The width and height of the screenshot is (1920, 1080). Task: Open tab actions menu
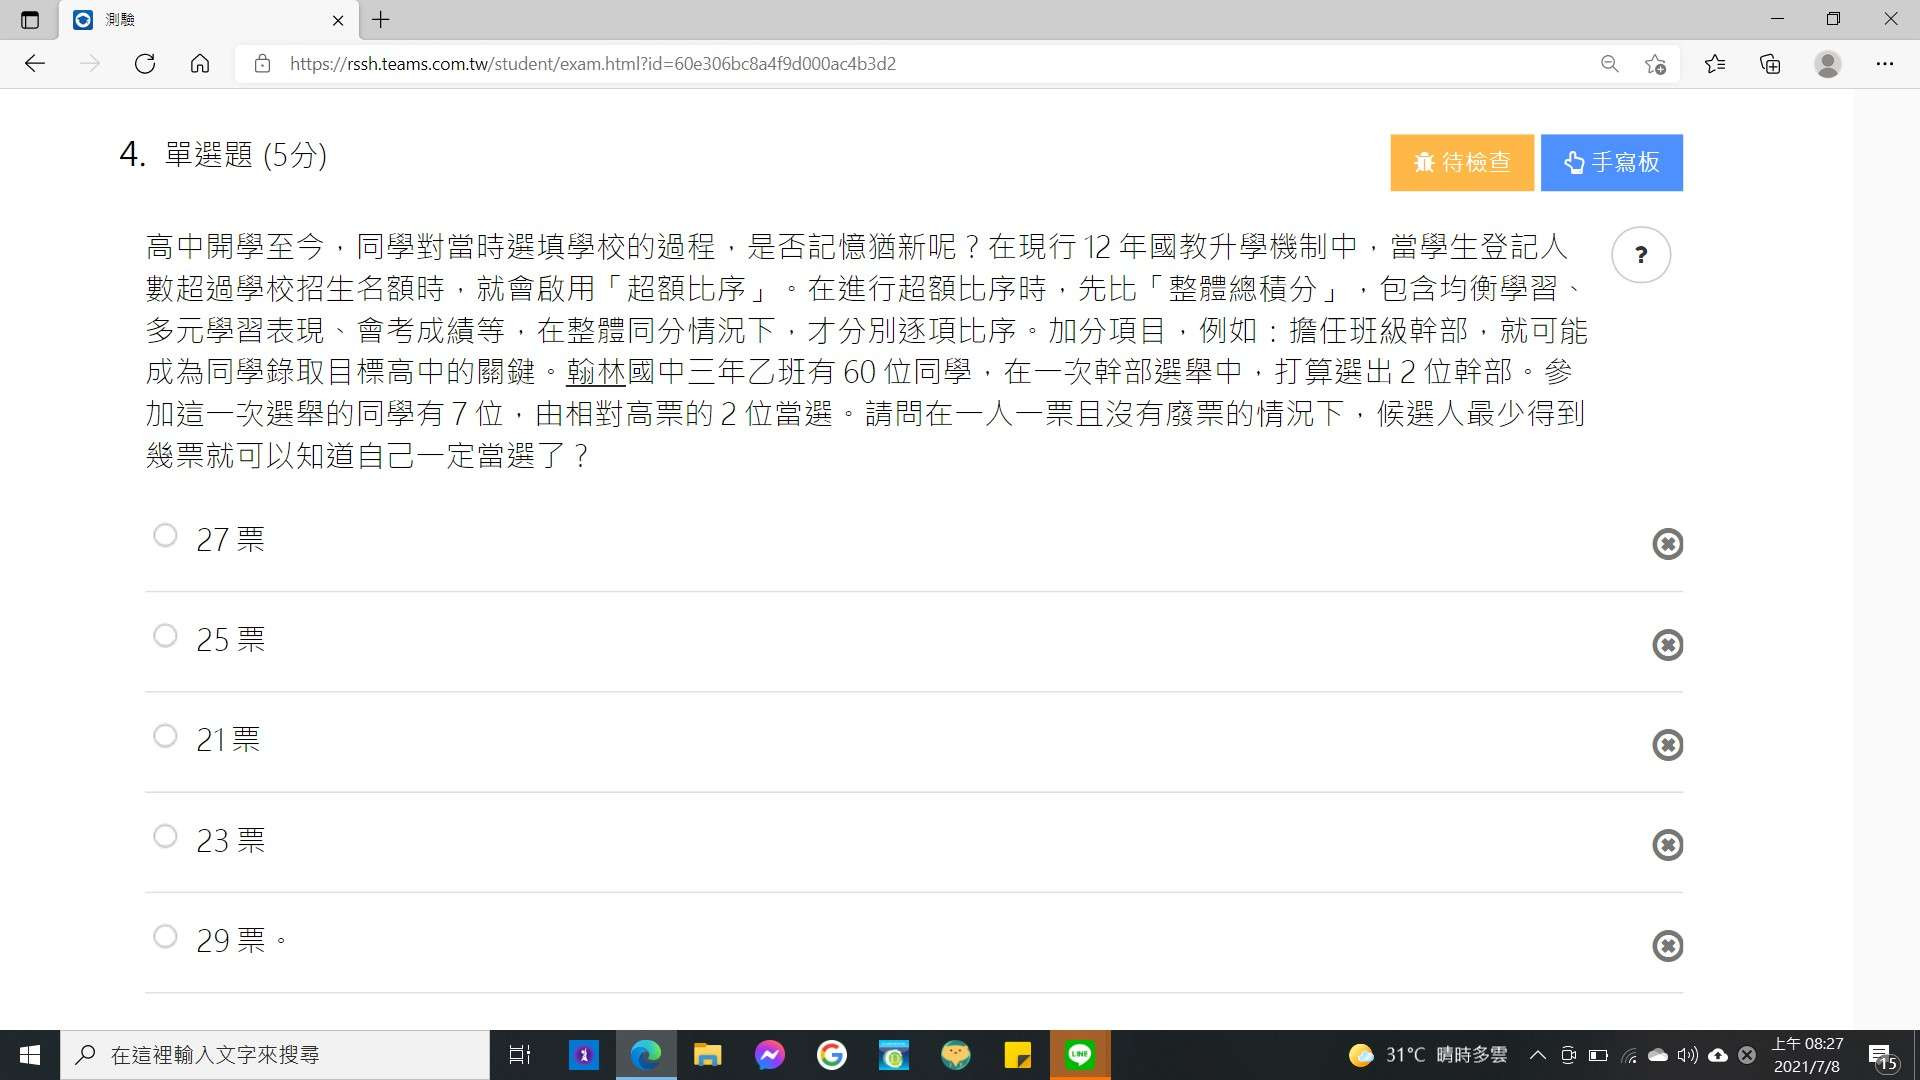pyautogui.click(x=29, y=19)
